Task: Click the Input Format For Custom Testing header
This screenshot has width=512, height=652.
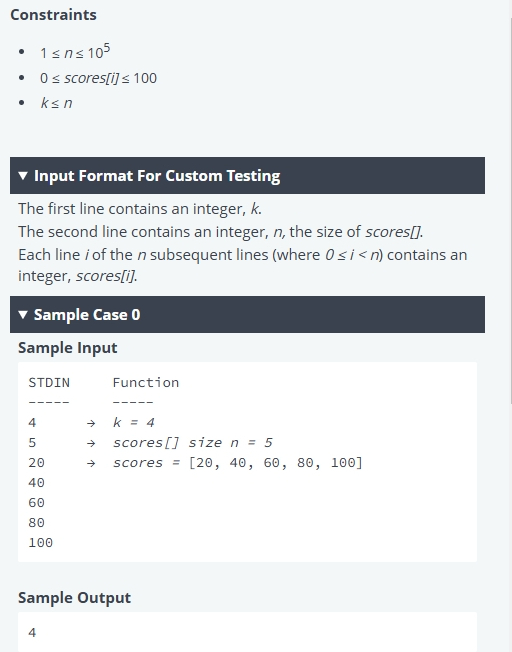Action: pos(247,175)
